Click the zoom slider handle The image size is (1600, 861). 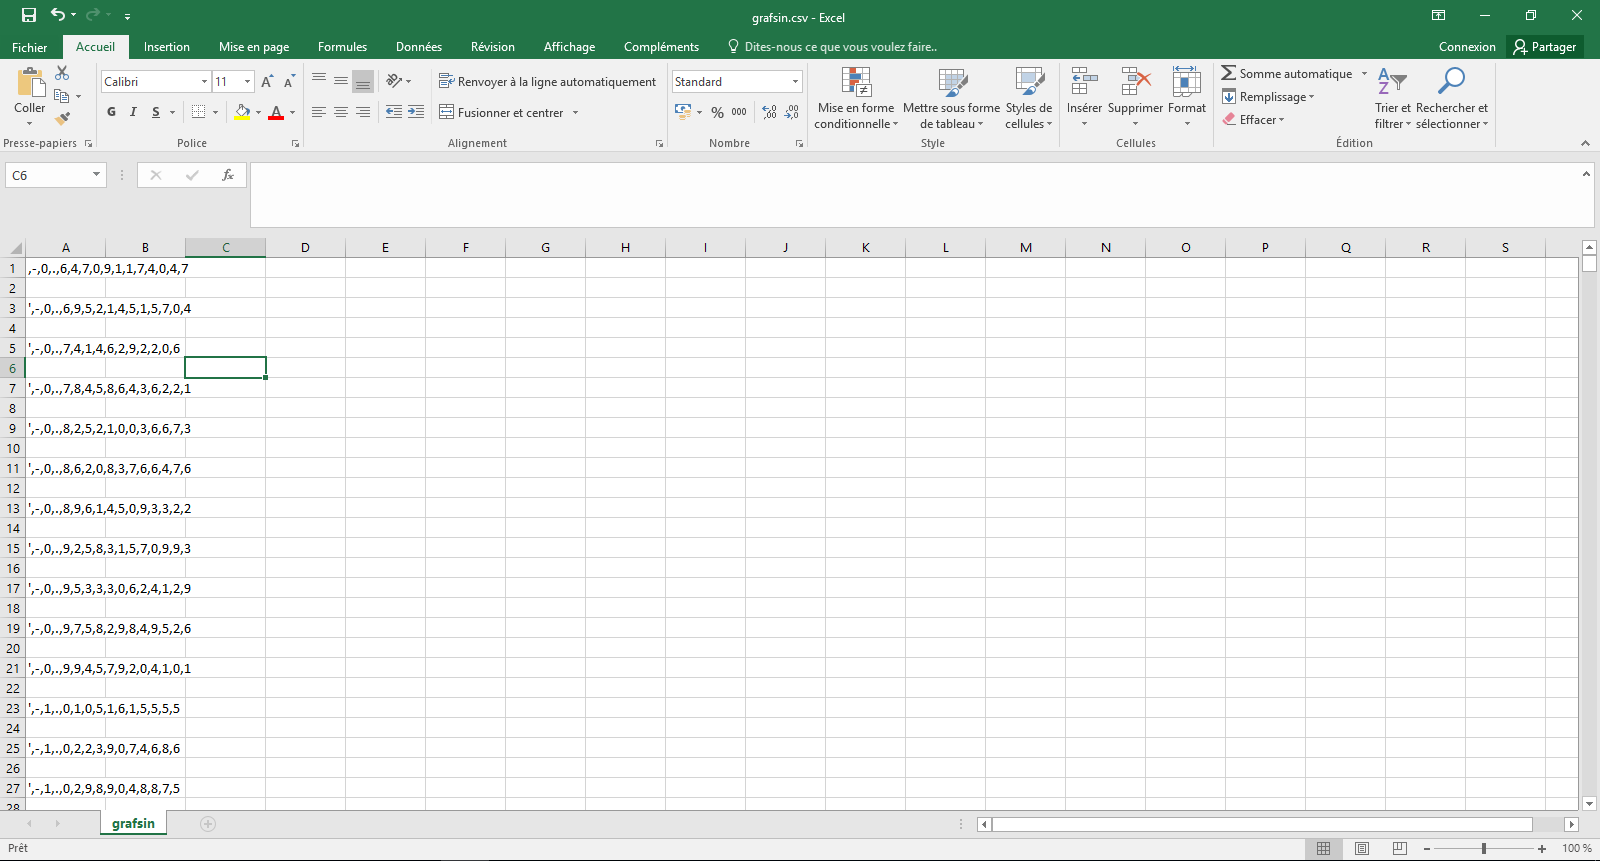(1484, 848)
